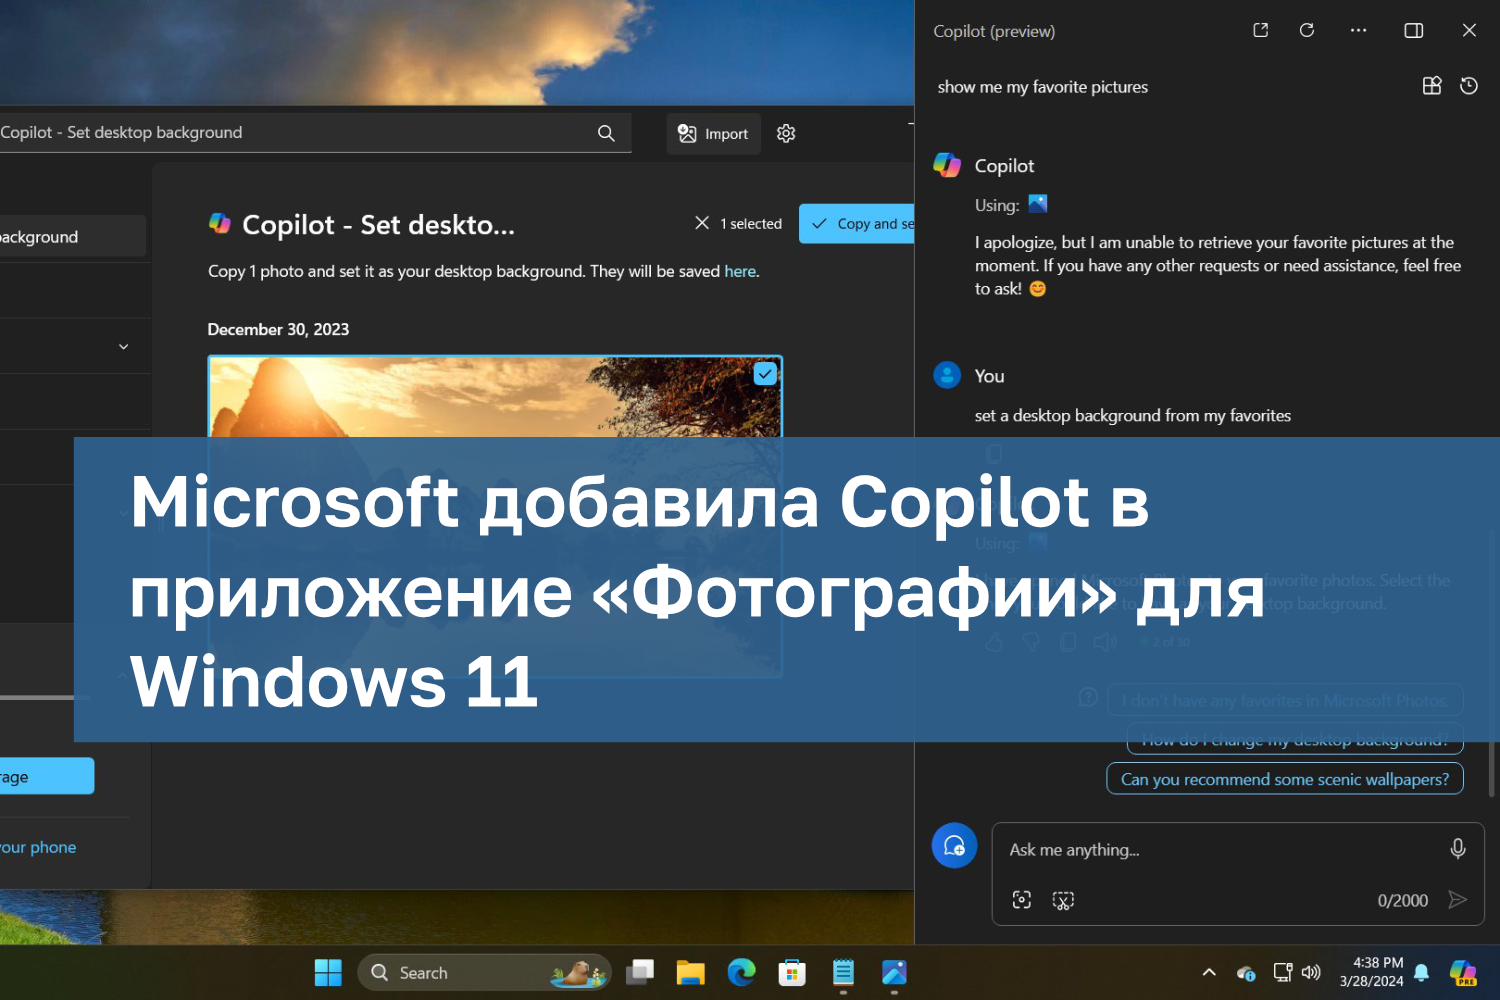The height and width of the screenshot is (1000, 1500).
Task: Start a new Copilot topic
Action: [x=954, y=846]
